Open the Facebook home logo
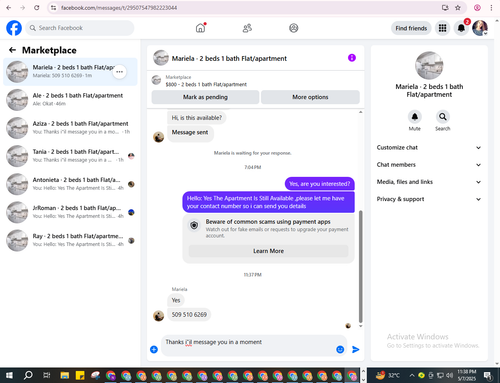The image size is (500, 383). (14, 28)
